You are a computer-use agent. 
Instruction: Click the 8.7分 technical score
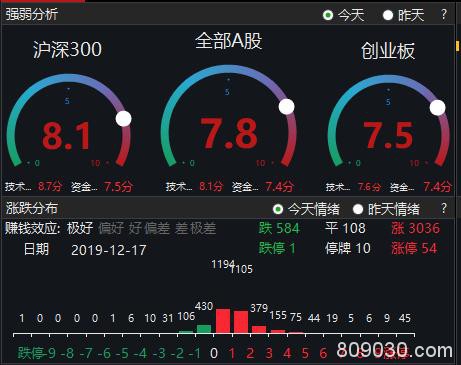50,186
